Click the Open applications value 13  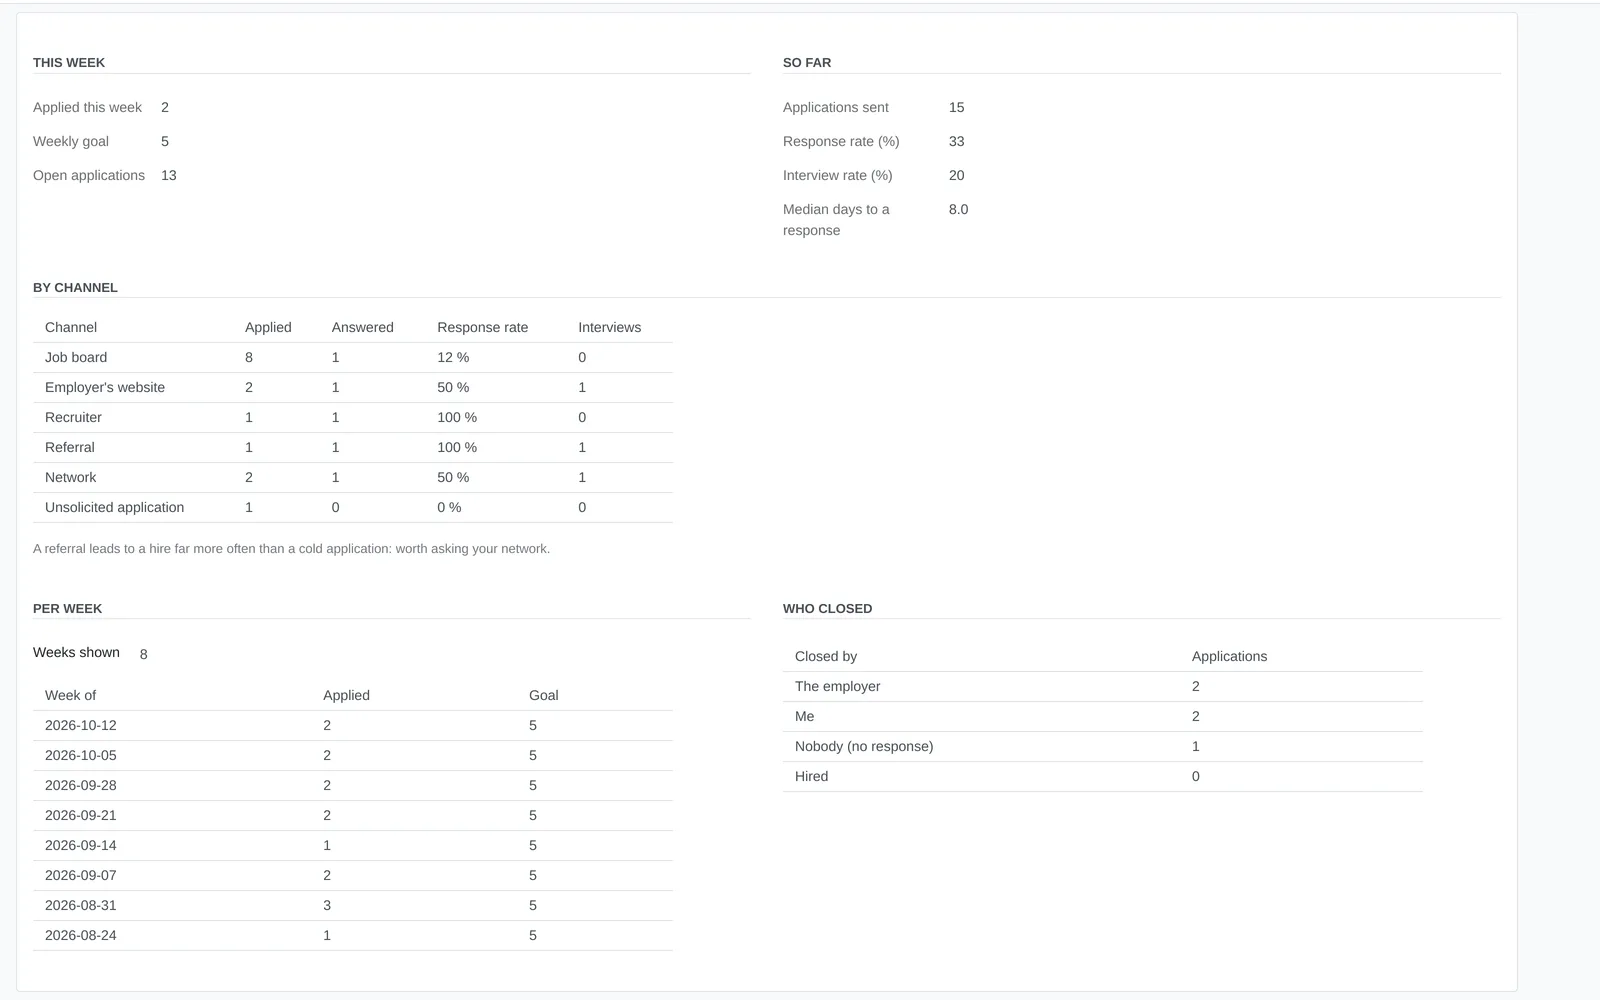tap(169, 175)
